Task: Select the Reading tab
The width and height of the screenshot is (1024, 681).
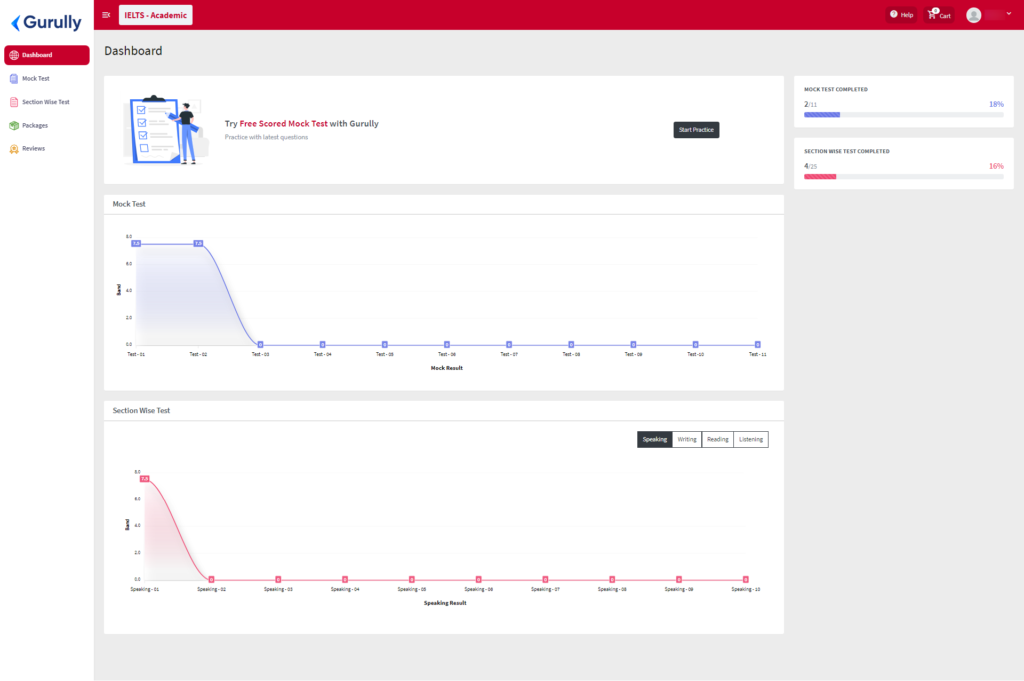Action: click(x=717, y=439)
